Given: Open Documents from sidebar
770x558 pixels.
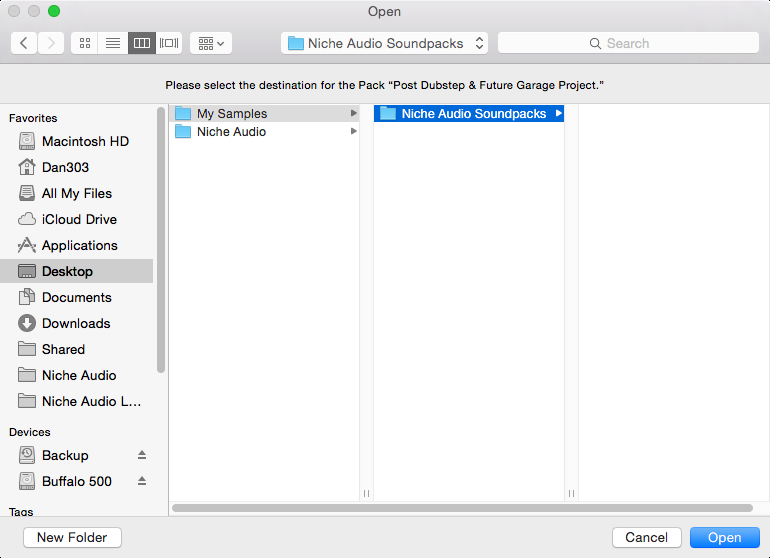Looking at the screenshot, I should click(77, 298).
